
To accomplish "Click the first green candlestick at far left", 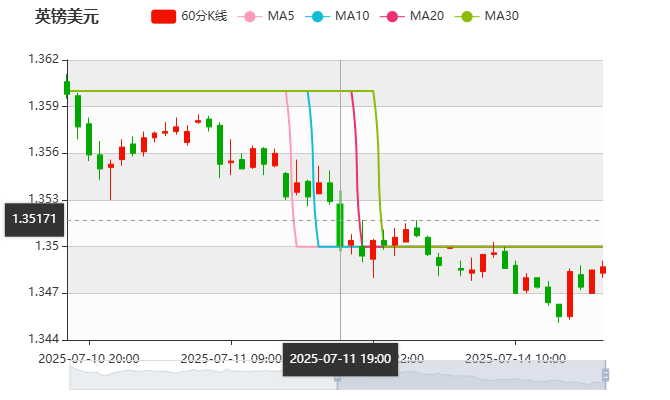I will click(67, 87).
